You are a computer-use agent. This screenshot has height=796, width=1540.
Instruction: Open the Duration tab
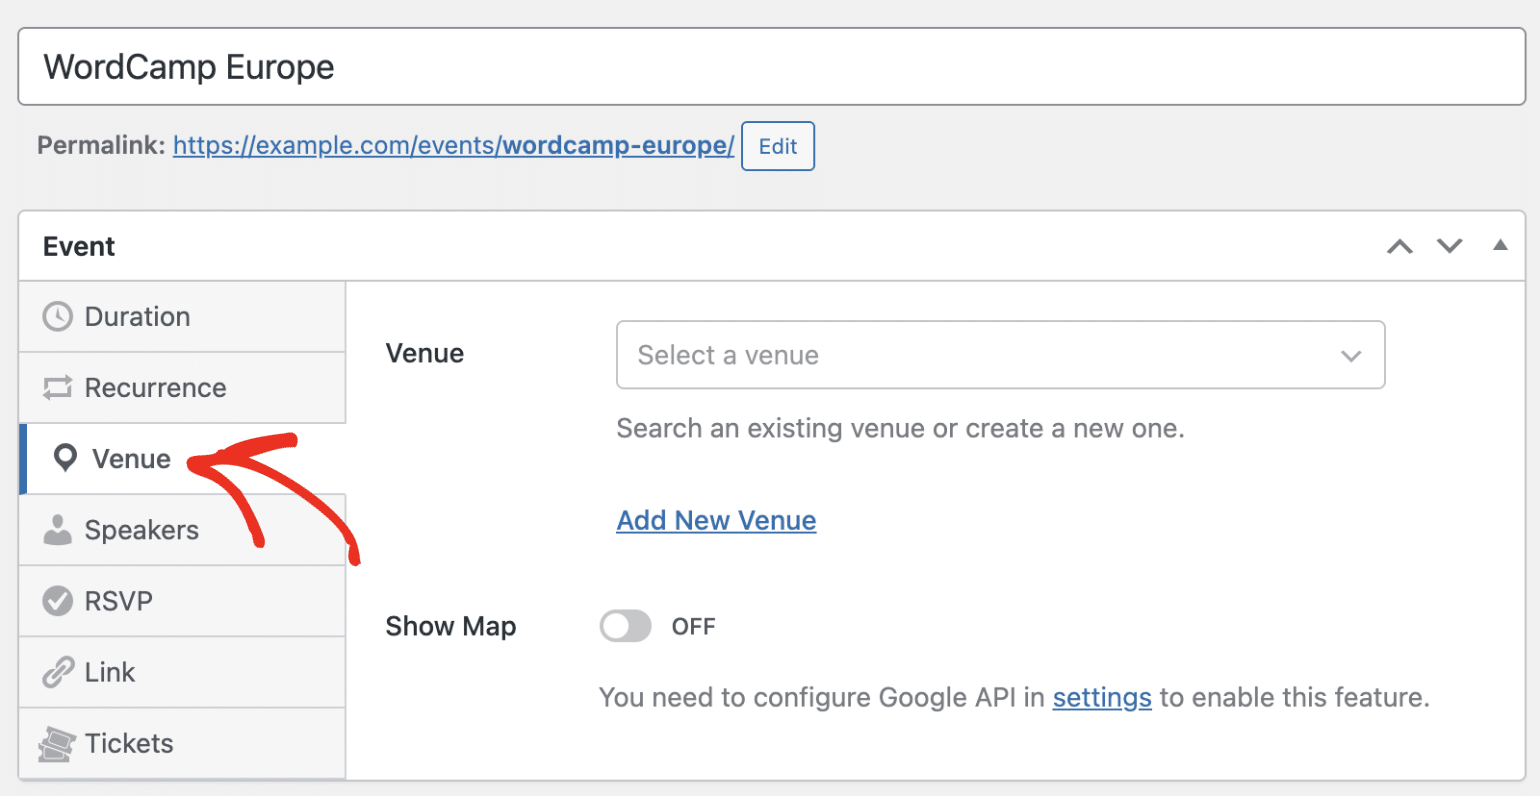182,316
